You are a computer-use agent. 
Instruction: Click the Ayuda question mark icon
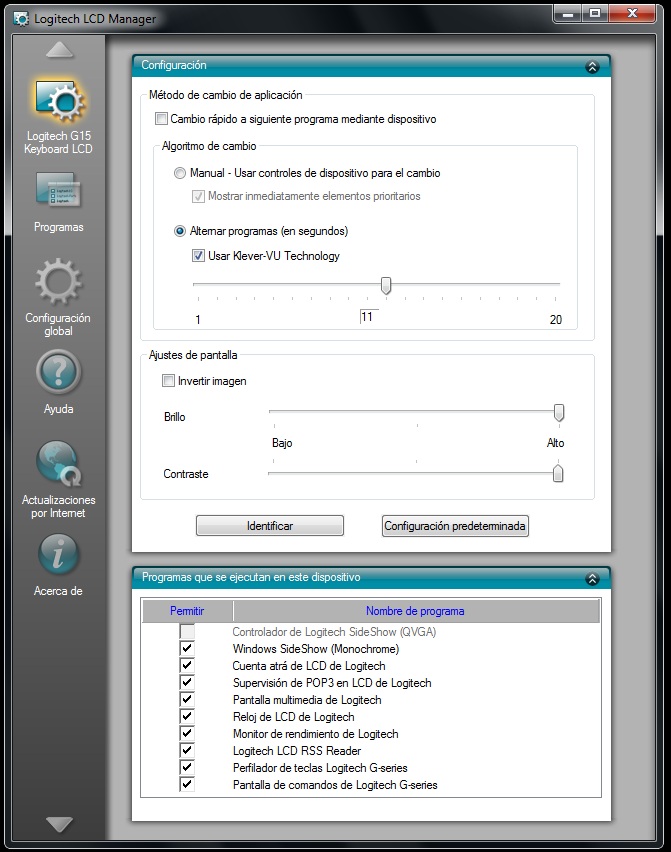click(x=58, y=372)
